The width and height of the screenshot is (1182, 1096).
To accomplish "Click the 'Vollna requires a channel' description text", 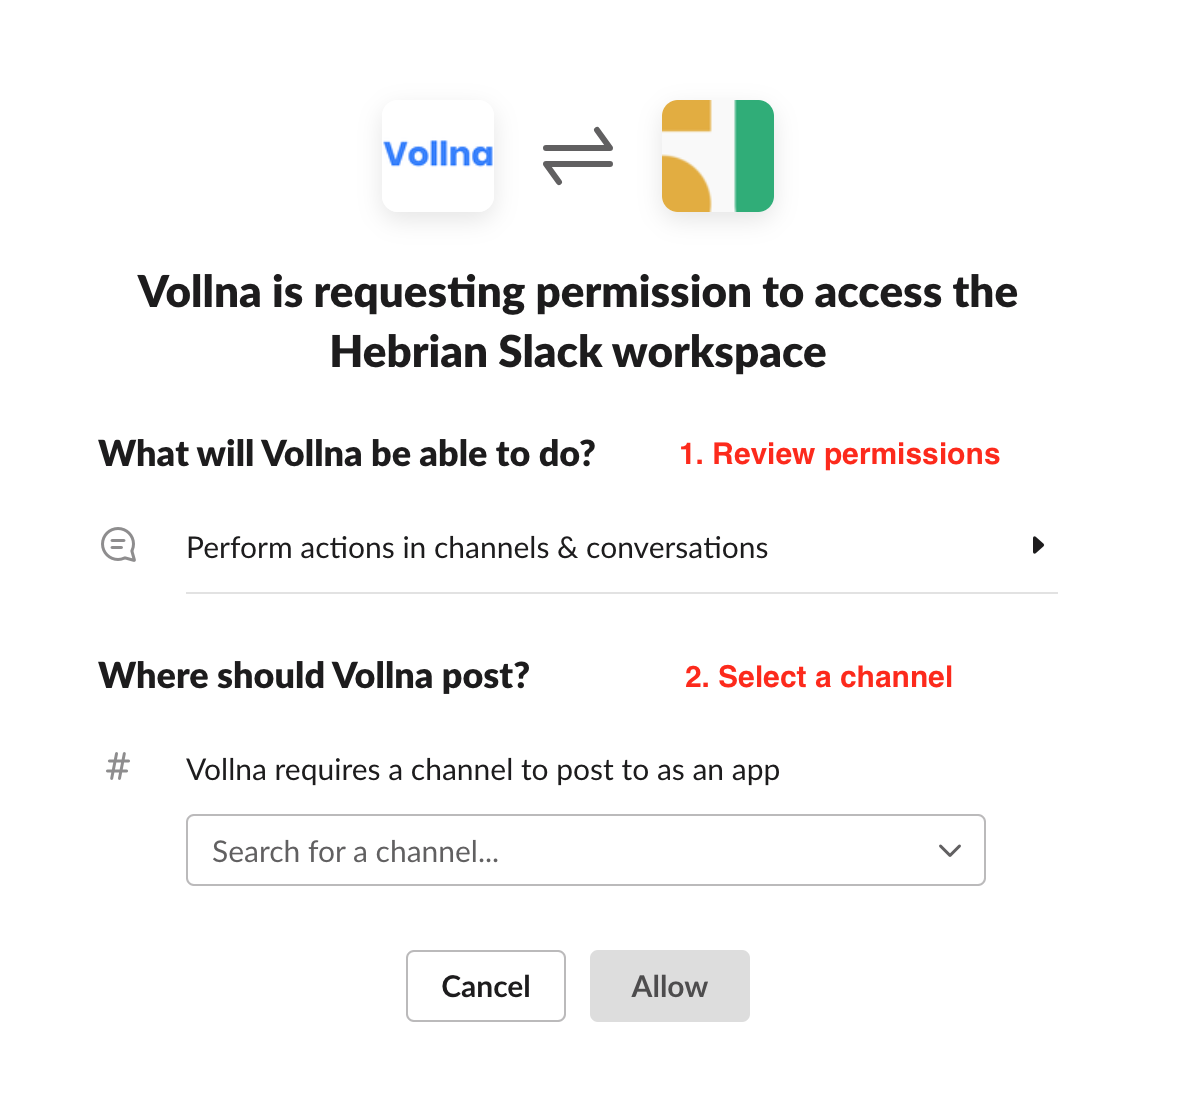I will click(x=483, y=770).
